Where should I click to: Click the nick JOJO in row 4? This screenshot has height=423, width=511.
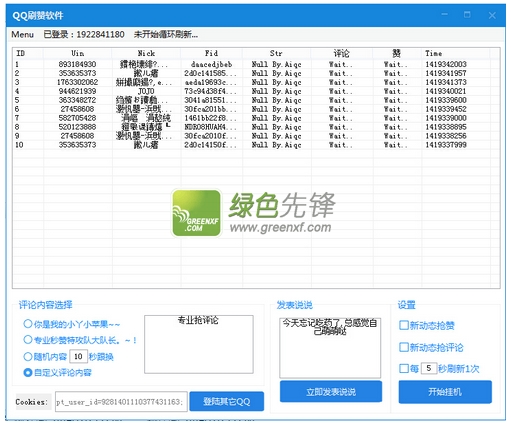146,91
